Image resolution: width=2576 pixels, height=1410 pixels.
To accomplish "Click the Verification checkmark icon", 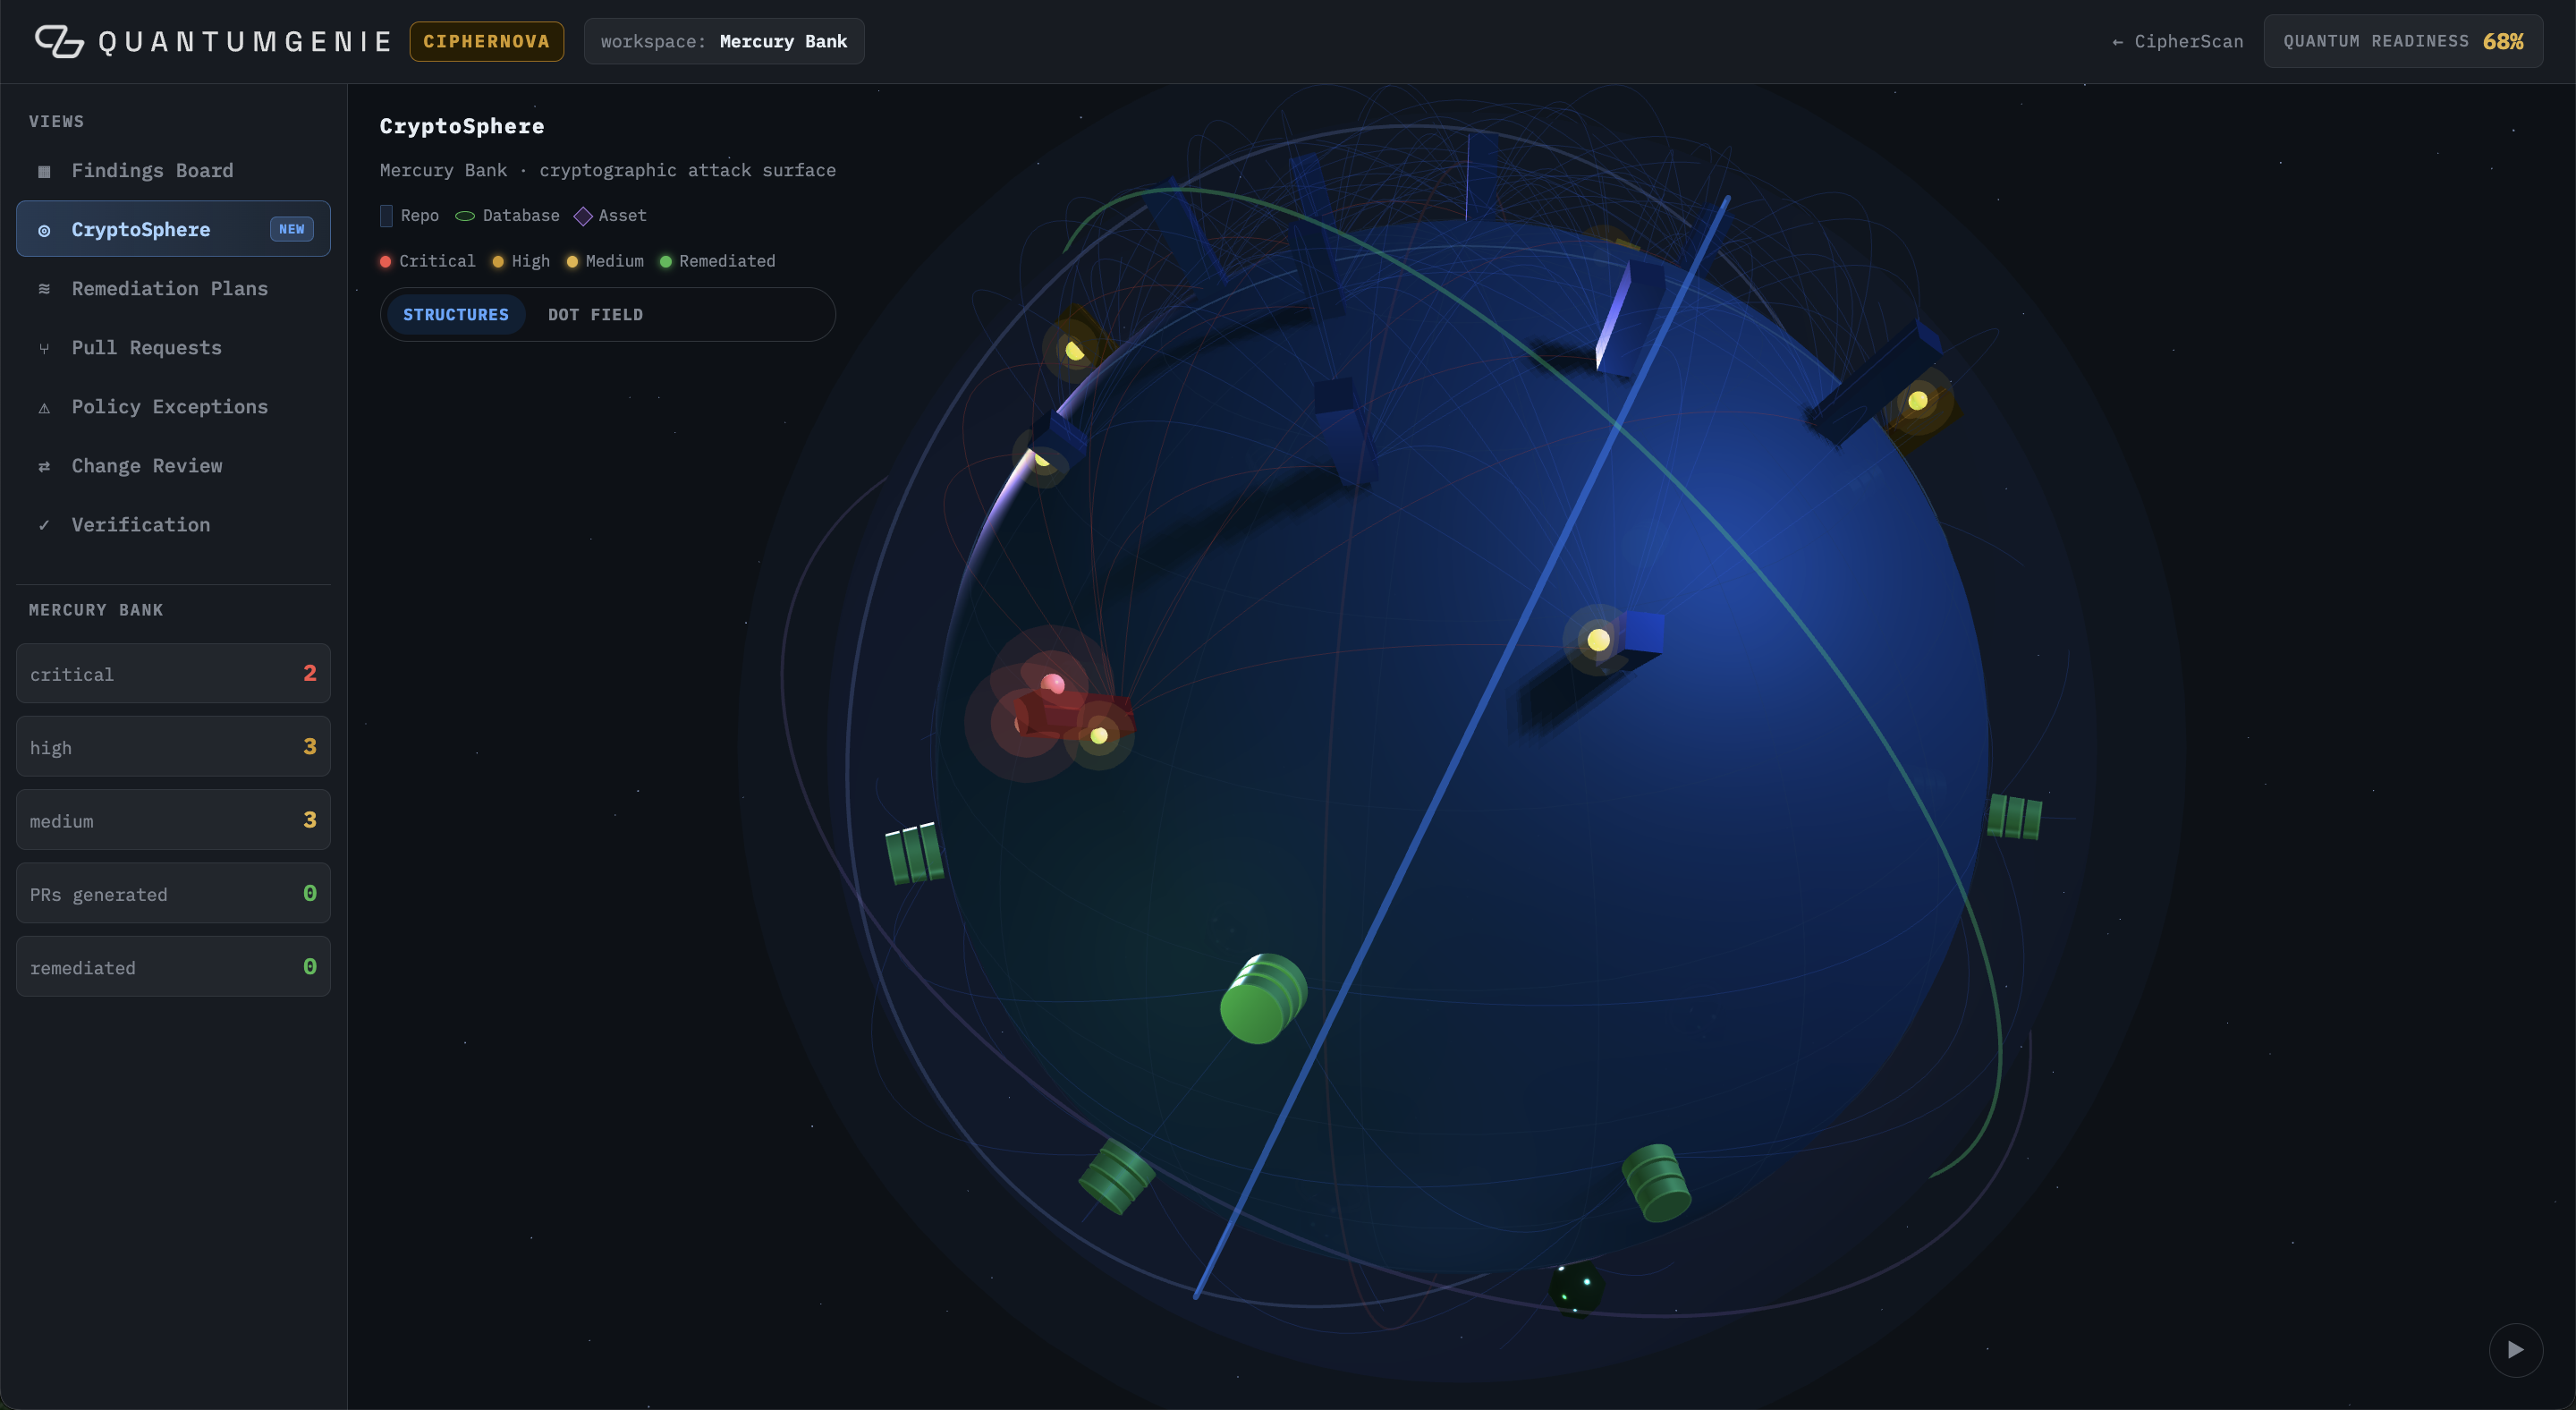I will tap(44, 525).
